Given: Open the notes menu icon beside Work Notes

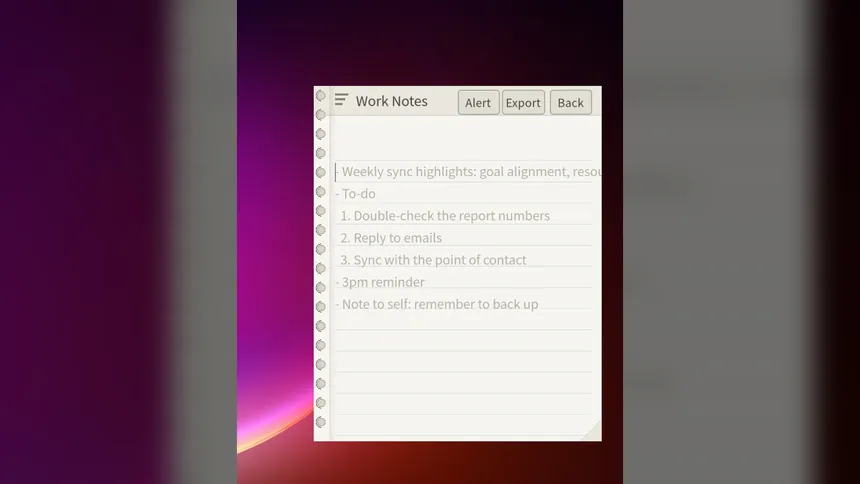Looking at the screenshot, I should (341, 100).
